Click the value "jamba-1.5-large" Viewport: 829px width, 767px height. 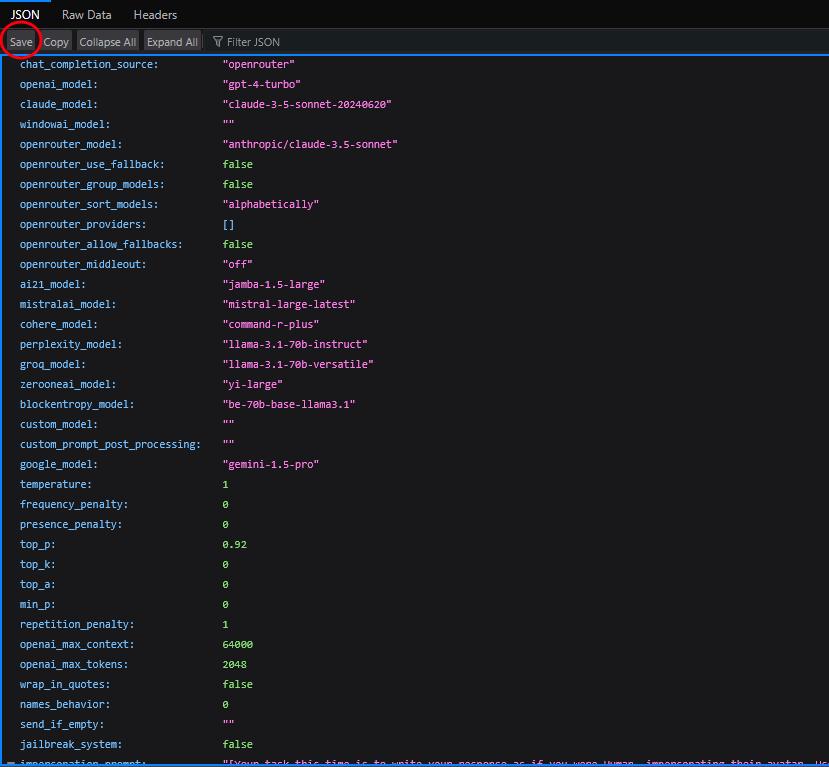(x=274, y=284)
